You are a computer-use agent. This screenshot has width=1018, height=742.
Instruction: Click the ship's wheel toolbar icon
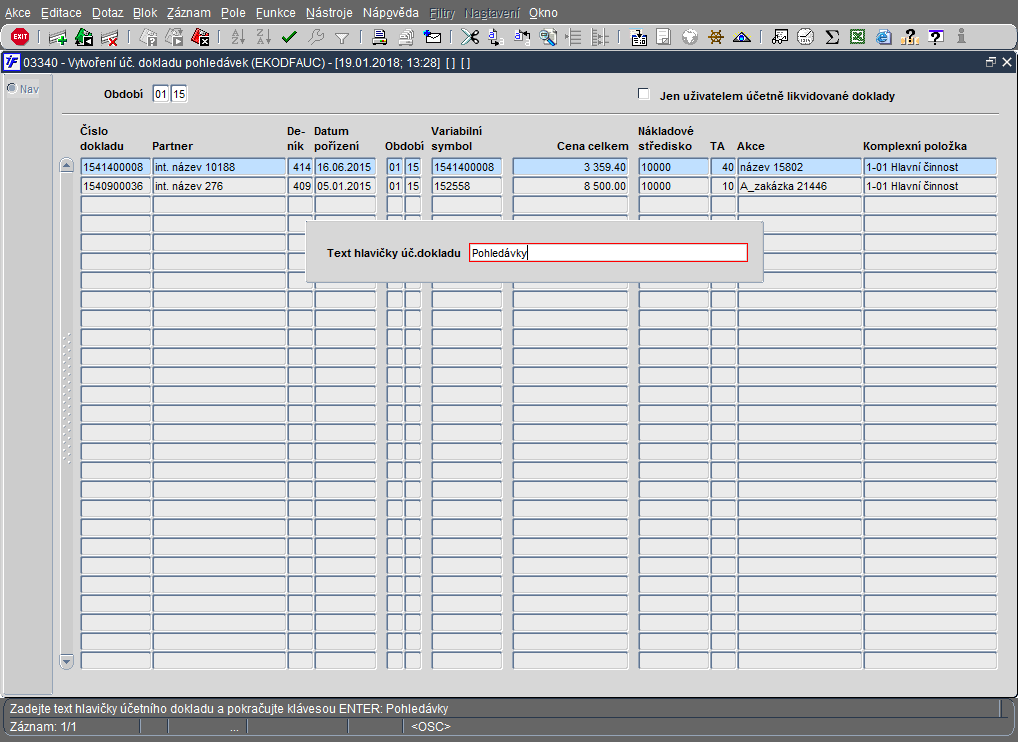[x=716, y=37]
